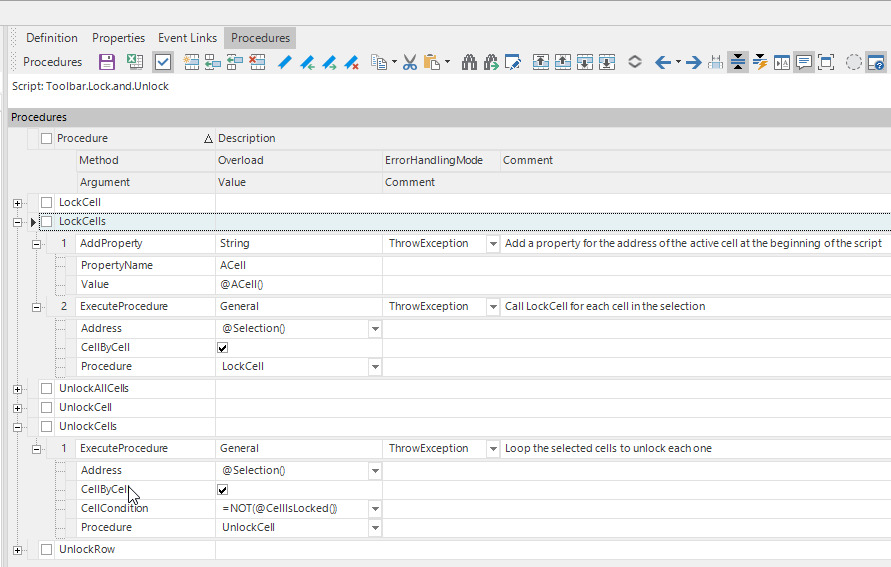Click the blue back arrow
The height and width of the screenshot is (567, 891).
click(663, 62)
